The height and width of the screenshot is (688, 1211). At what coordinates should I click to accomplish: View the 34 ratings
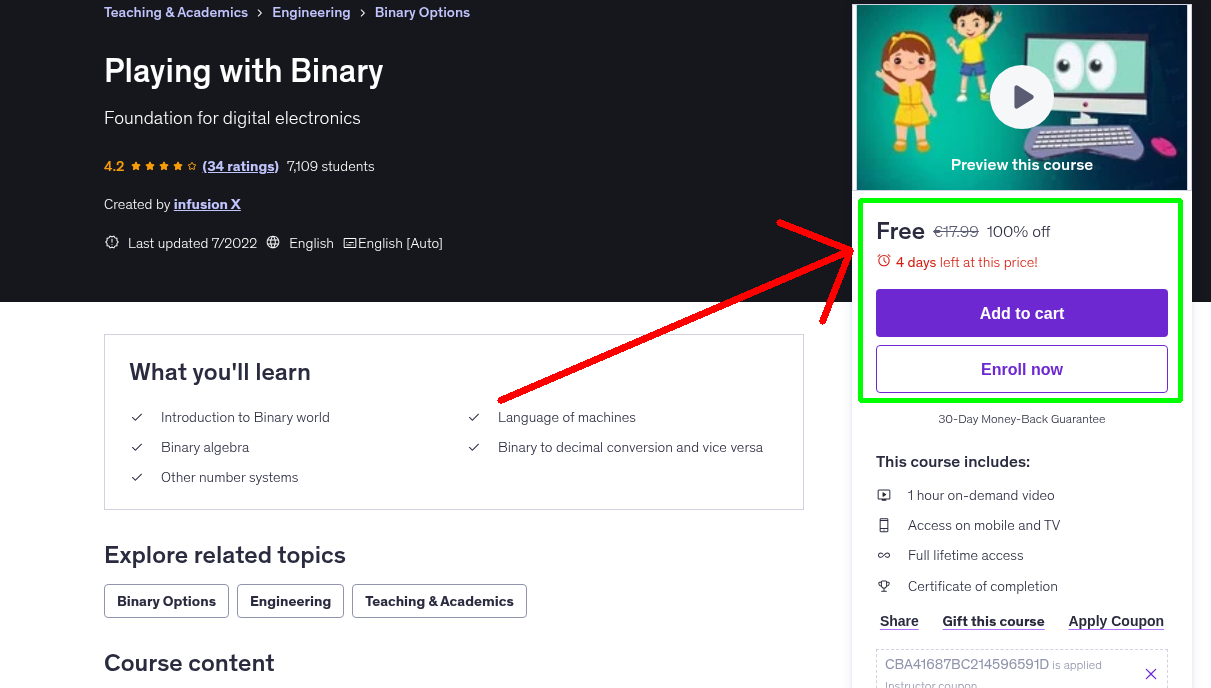pos(240,165)
